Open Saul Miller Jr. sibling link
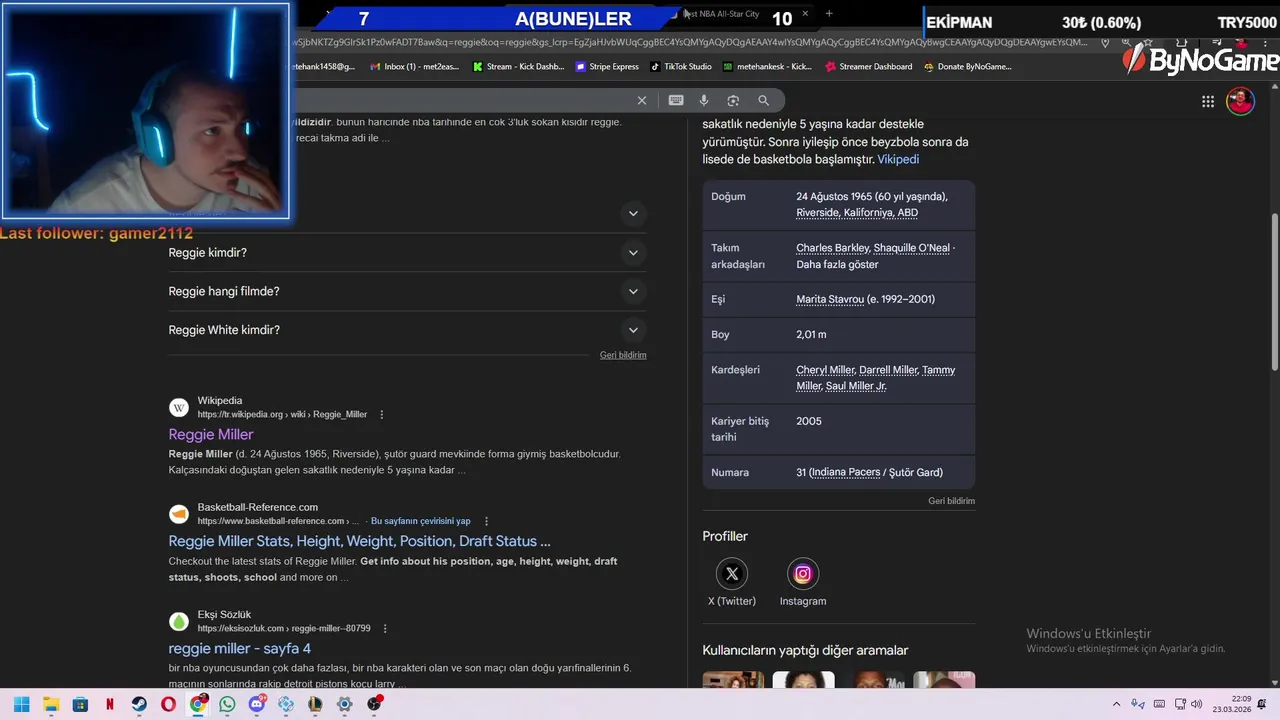Image resolution: width=1280 pixels, height=720 pixels. point(856,386)
